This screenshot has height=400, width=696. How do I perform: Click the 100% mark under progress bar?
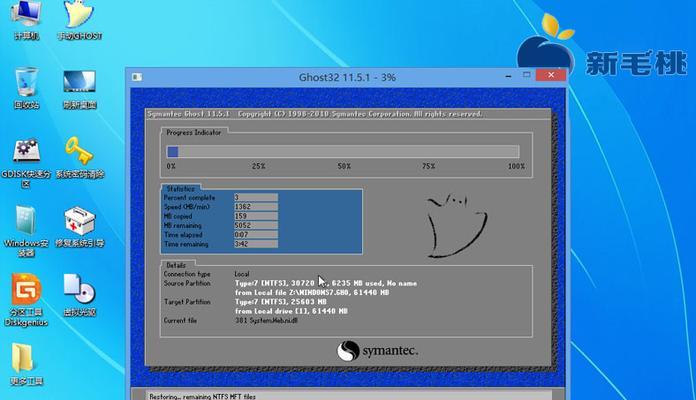(516, 166)
